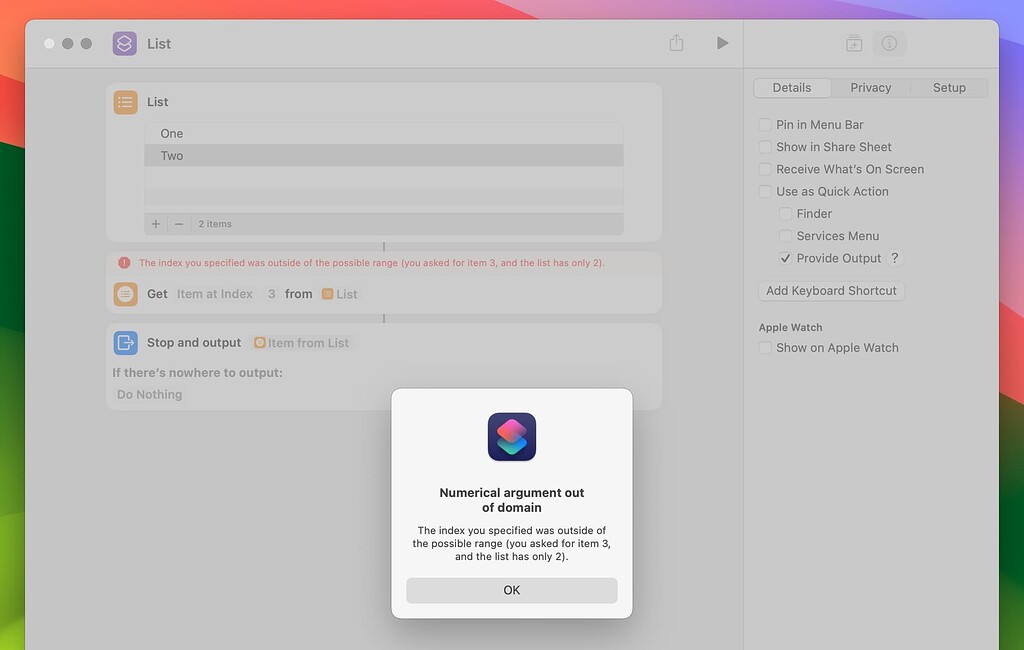The image size is (1024, 650).
Task: Dismiss the error dialog with OK
Action: (x=511, y=590)
